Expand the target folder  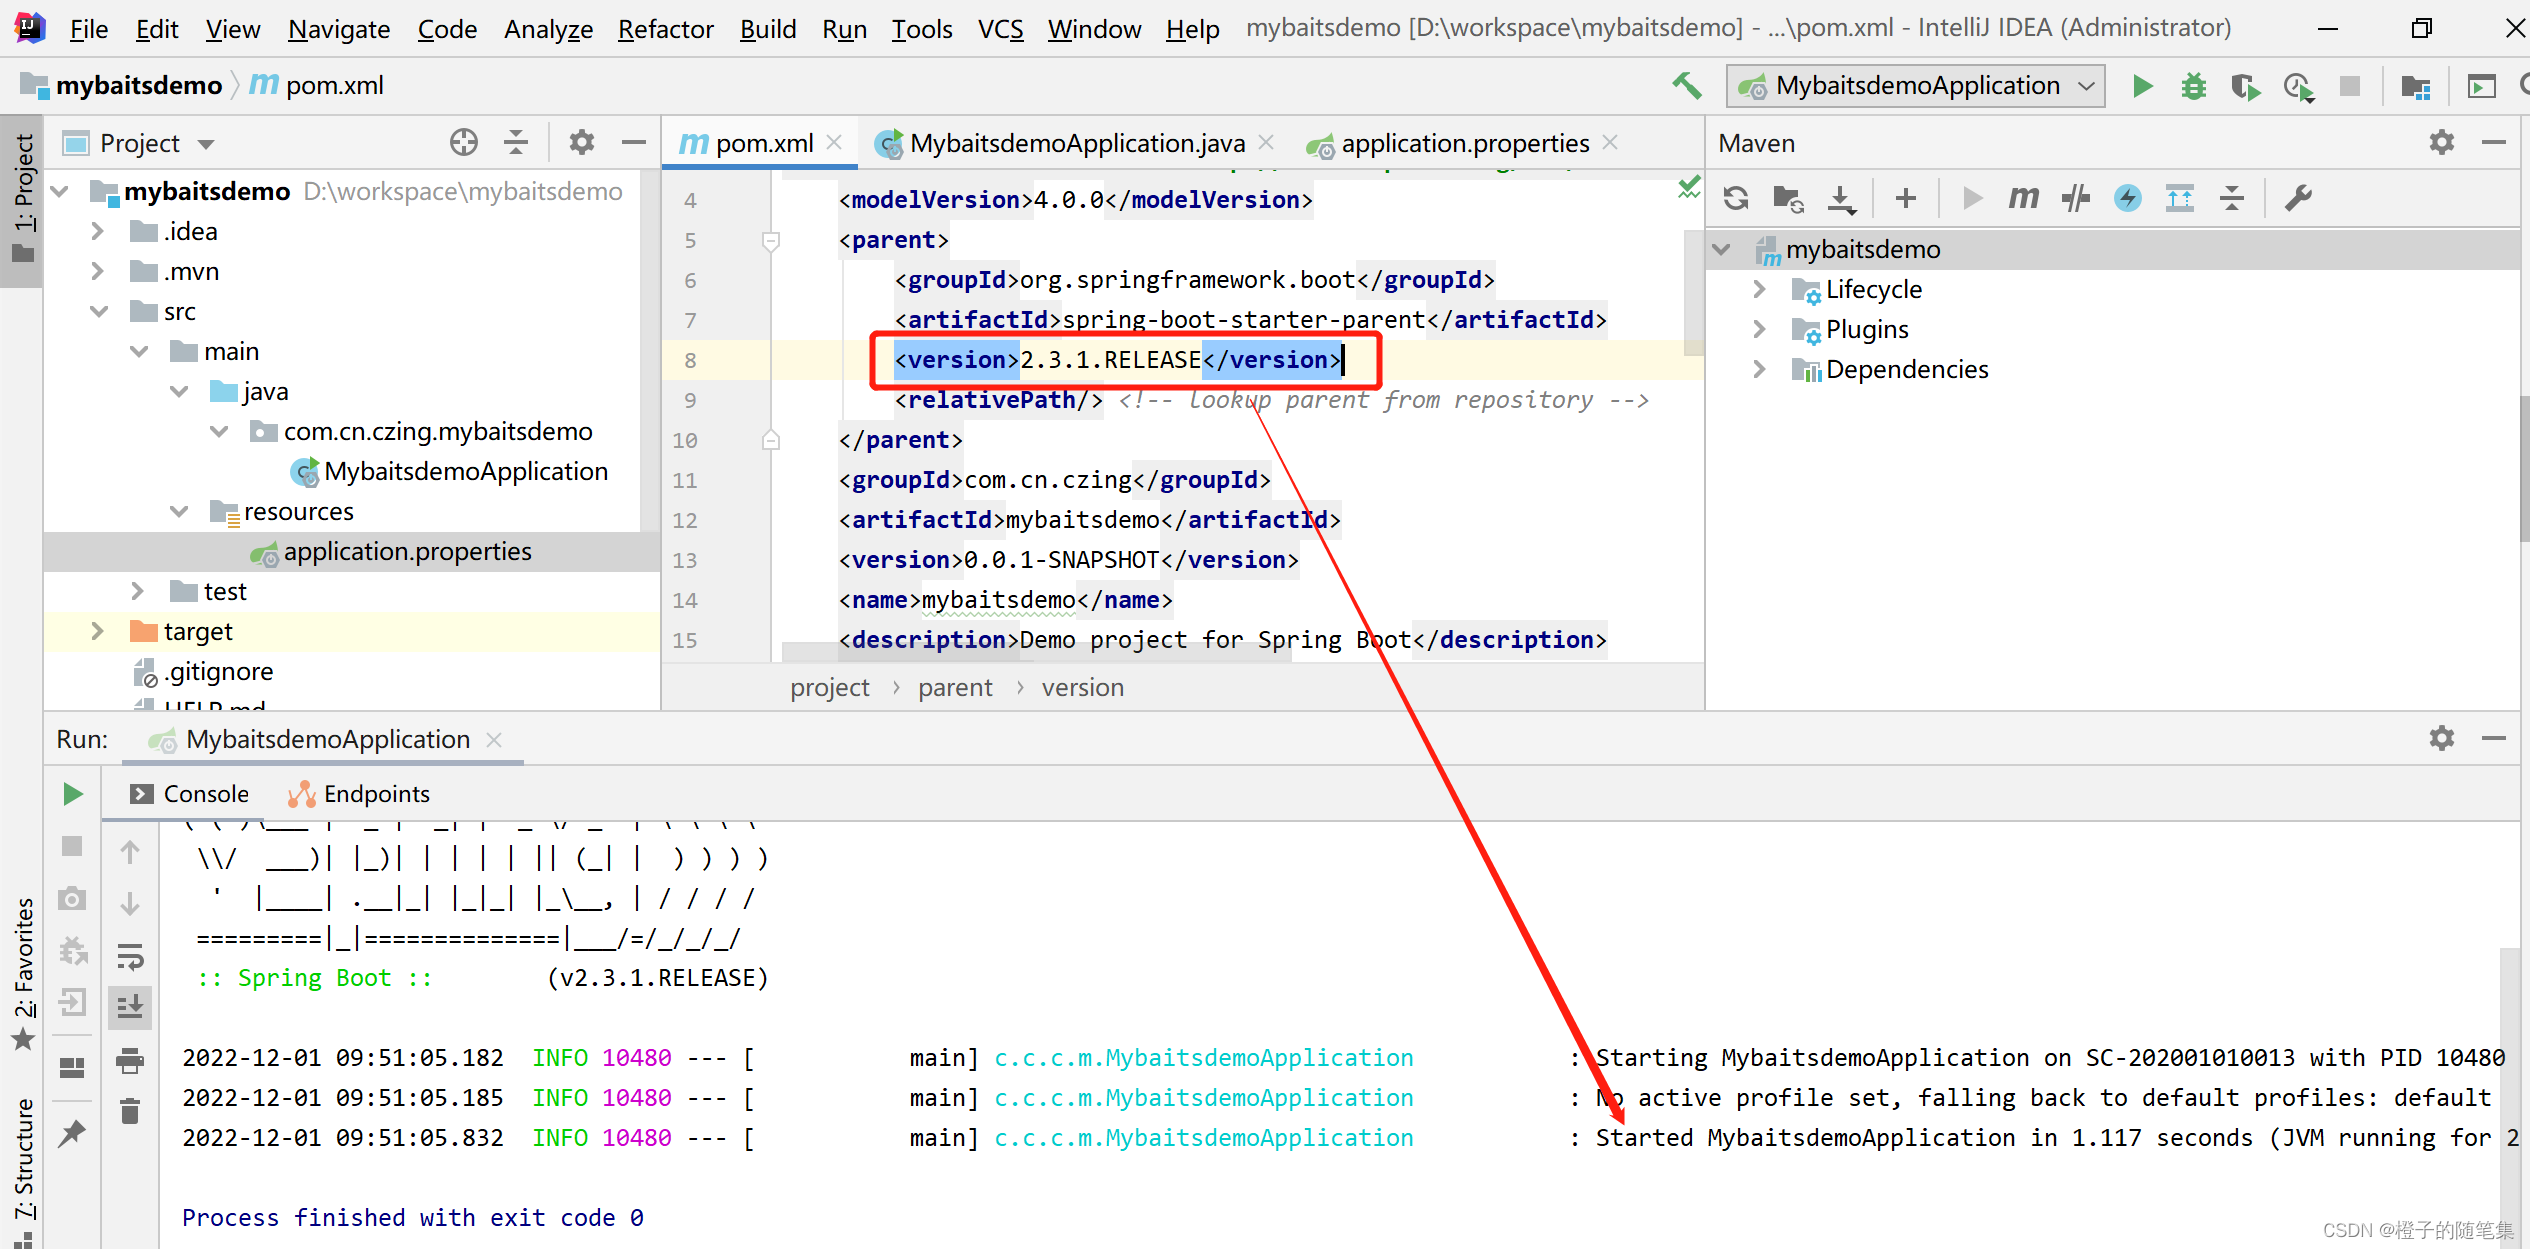click(x=98, y=632)
